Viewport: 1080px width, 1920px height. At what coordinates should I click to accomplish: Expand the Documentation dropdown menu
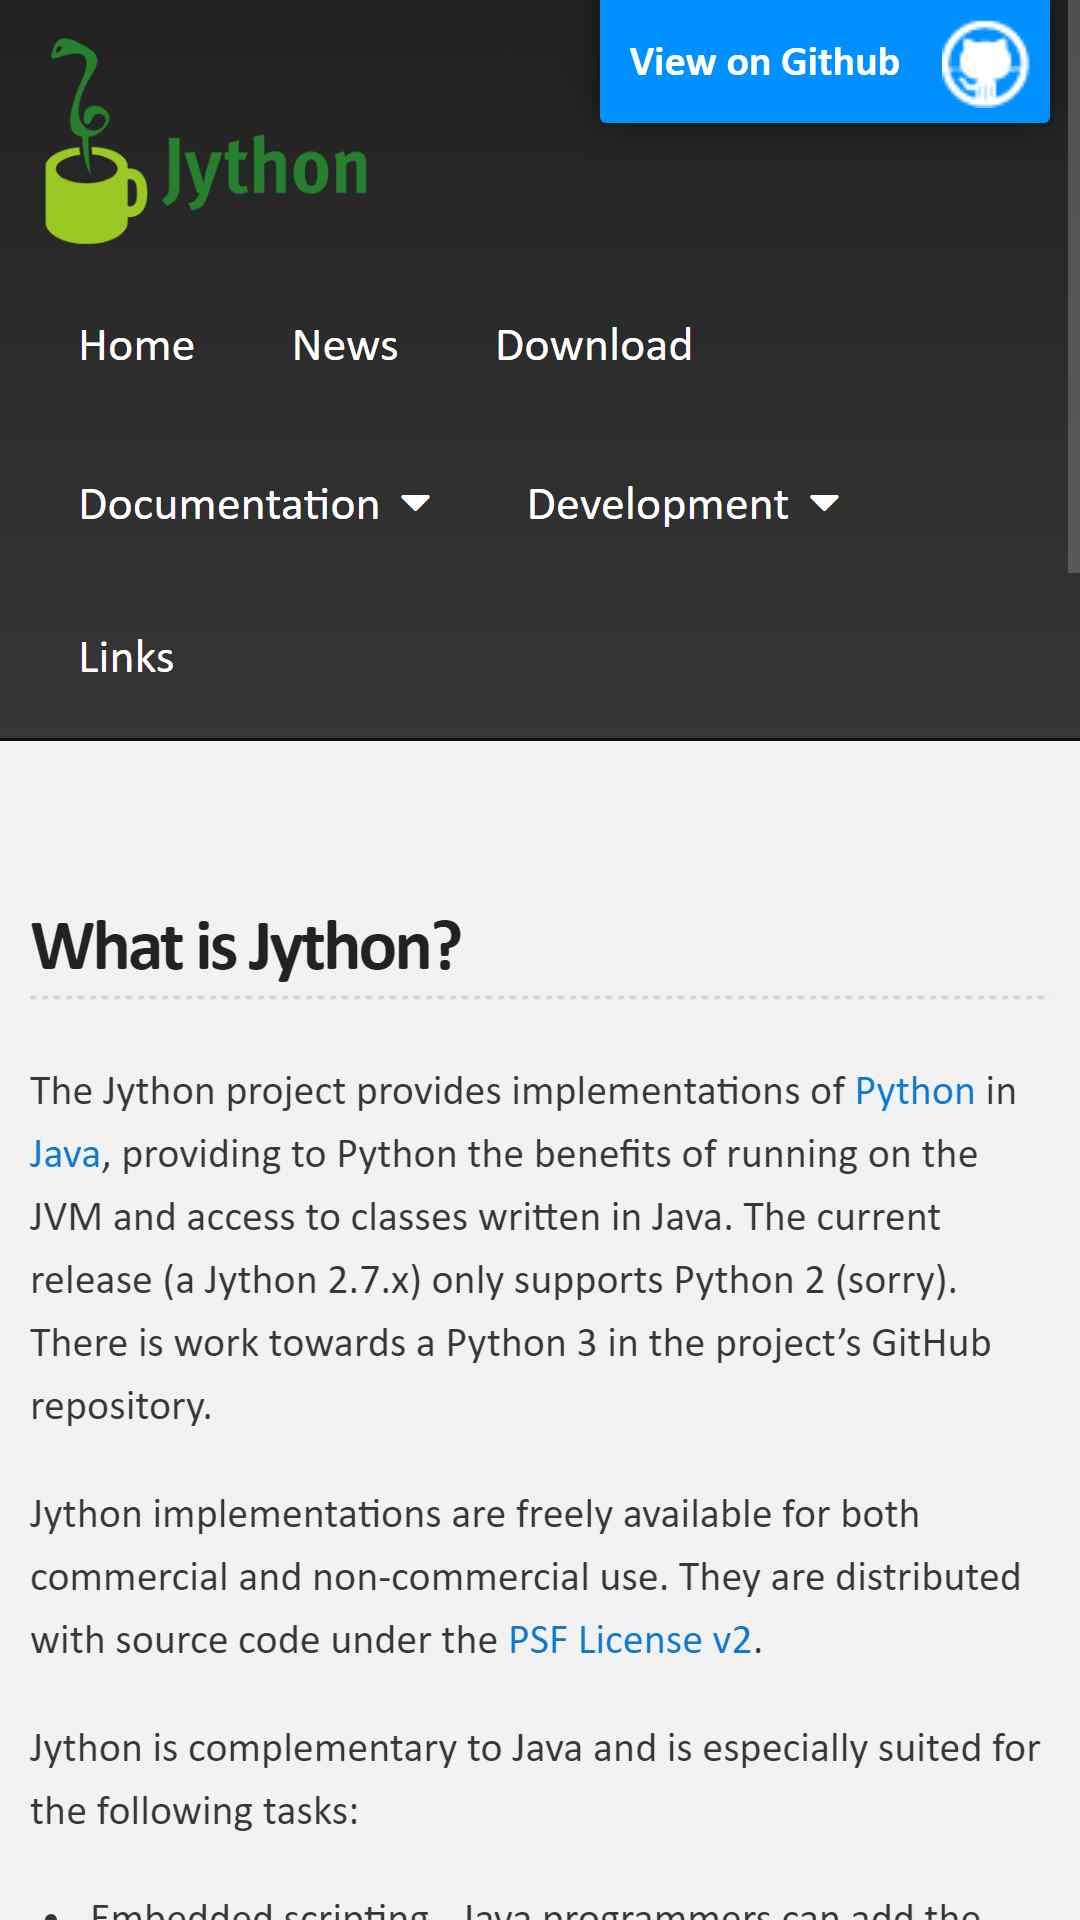pos(254,504)
